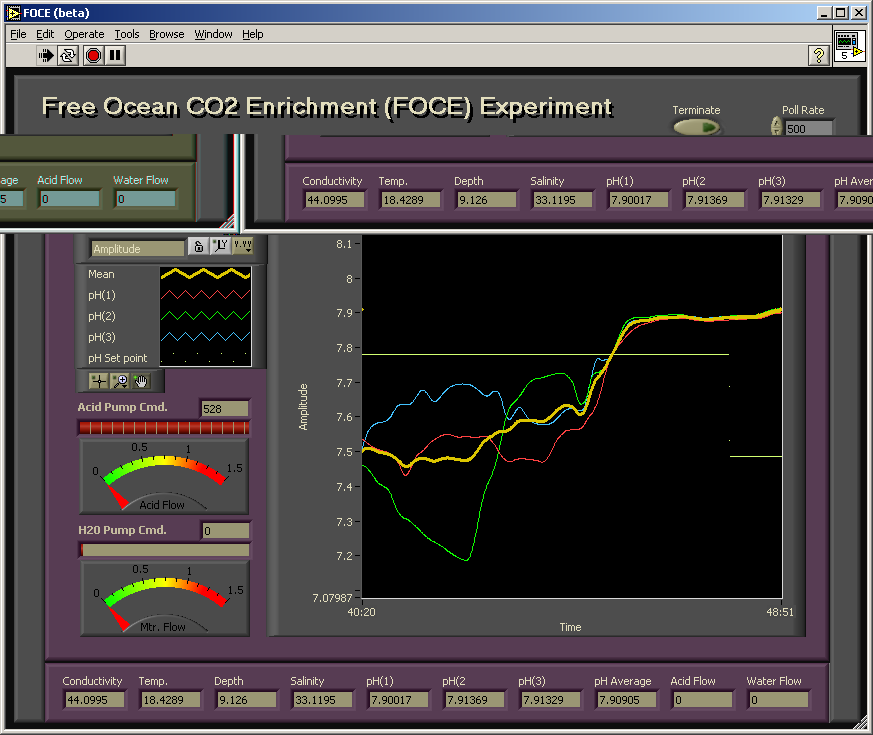Viewport: 873px width, 735px height.
Task: Open the Tools menu
Action: coord(127,34)
